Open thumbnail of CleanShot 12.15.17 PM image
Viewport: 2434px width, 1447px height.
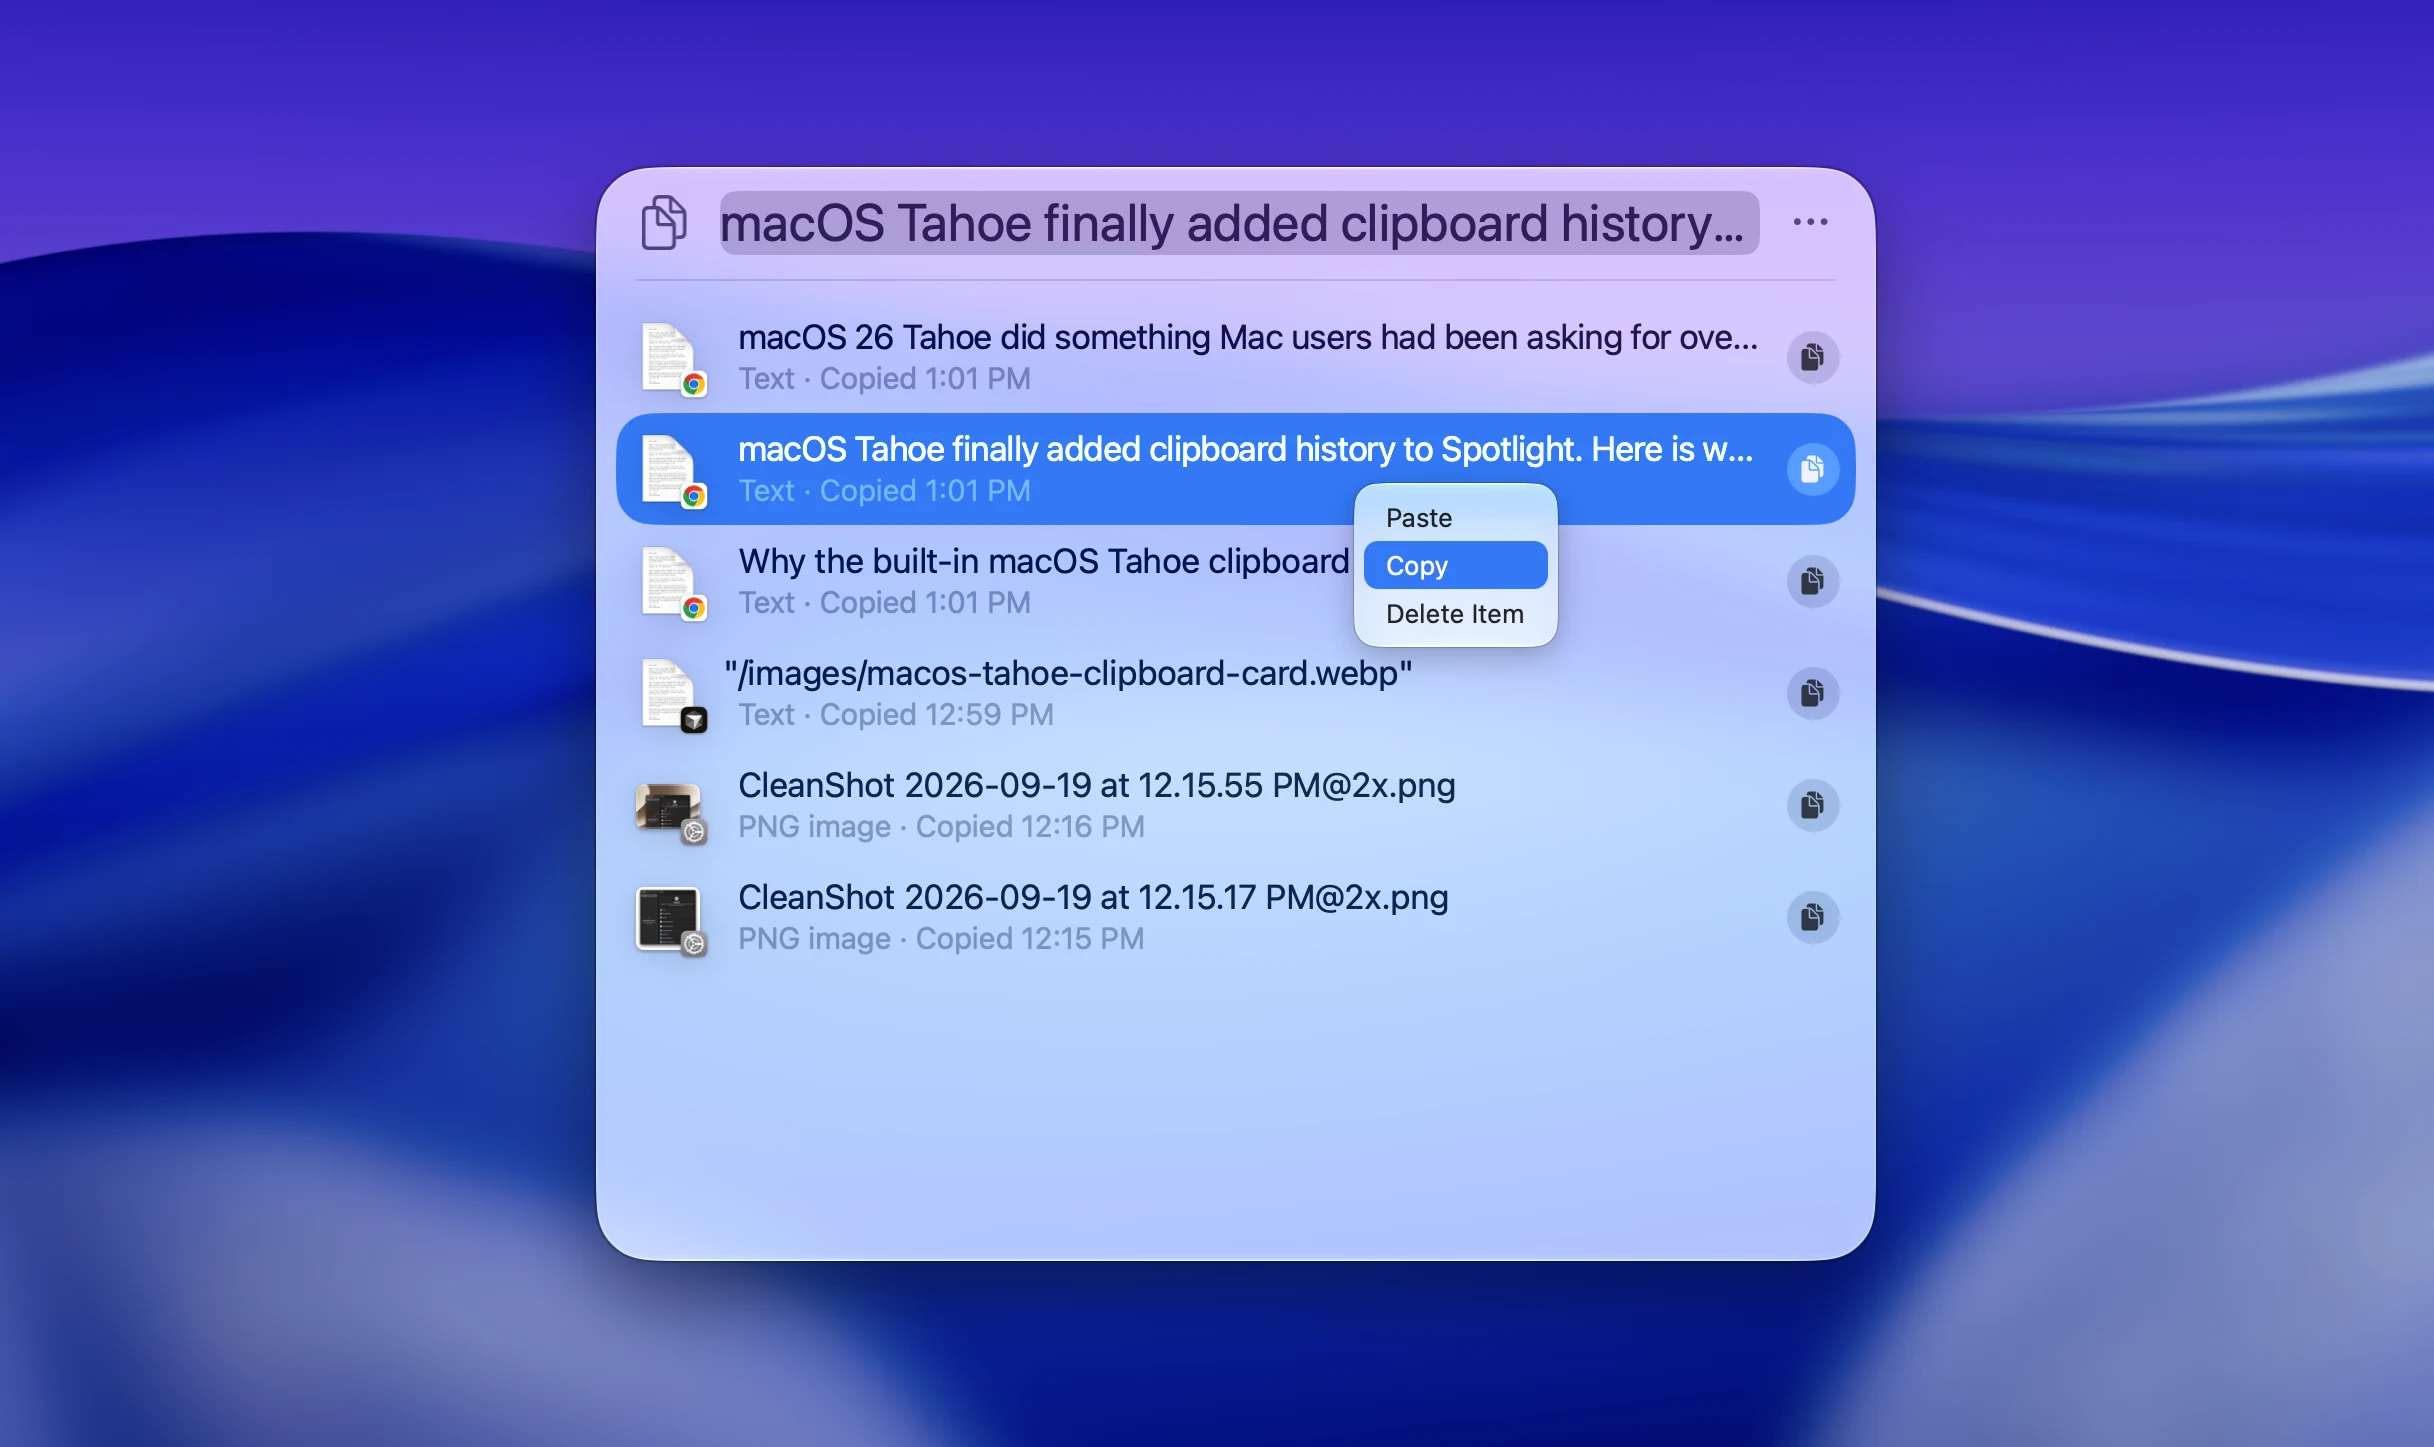pyautogui.click(x=671, y=921)
